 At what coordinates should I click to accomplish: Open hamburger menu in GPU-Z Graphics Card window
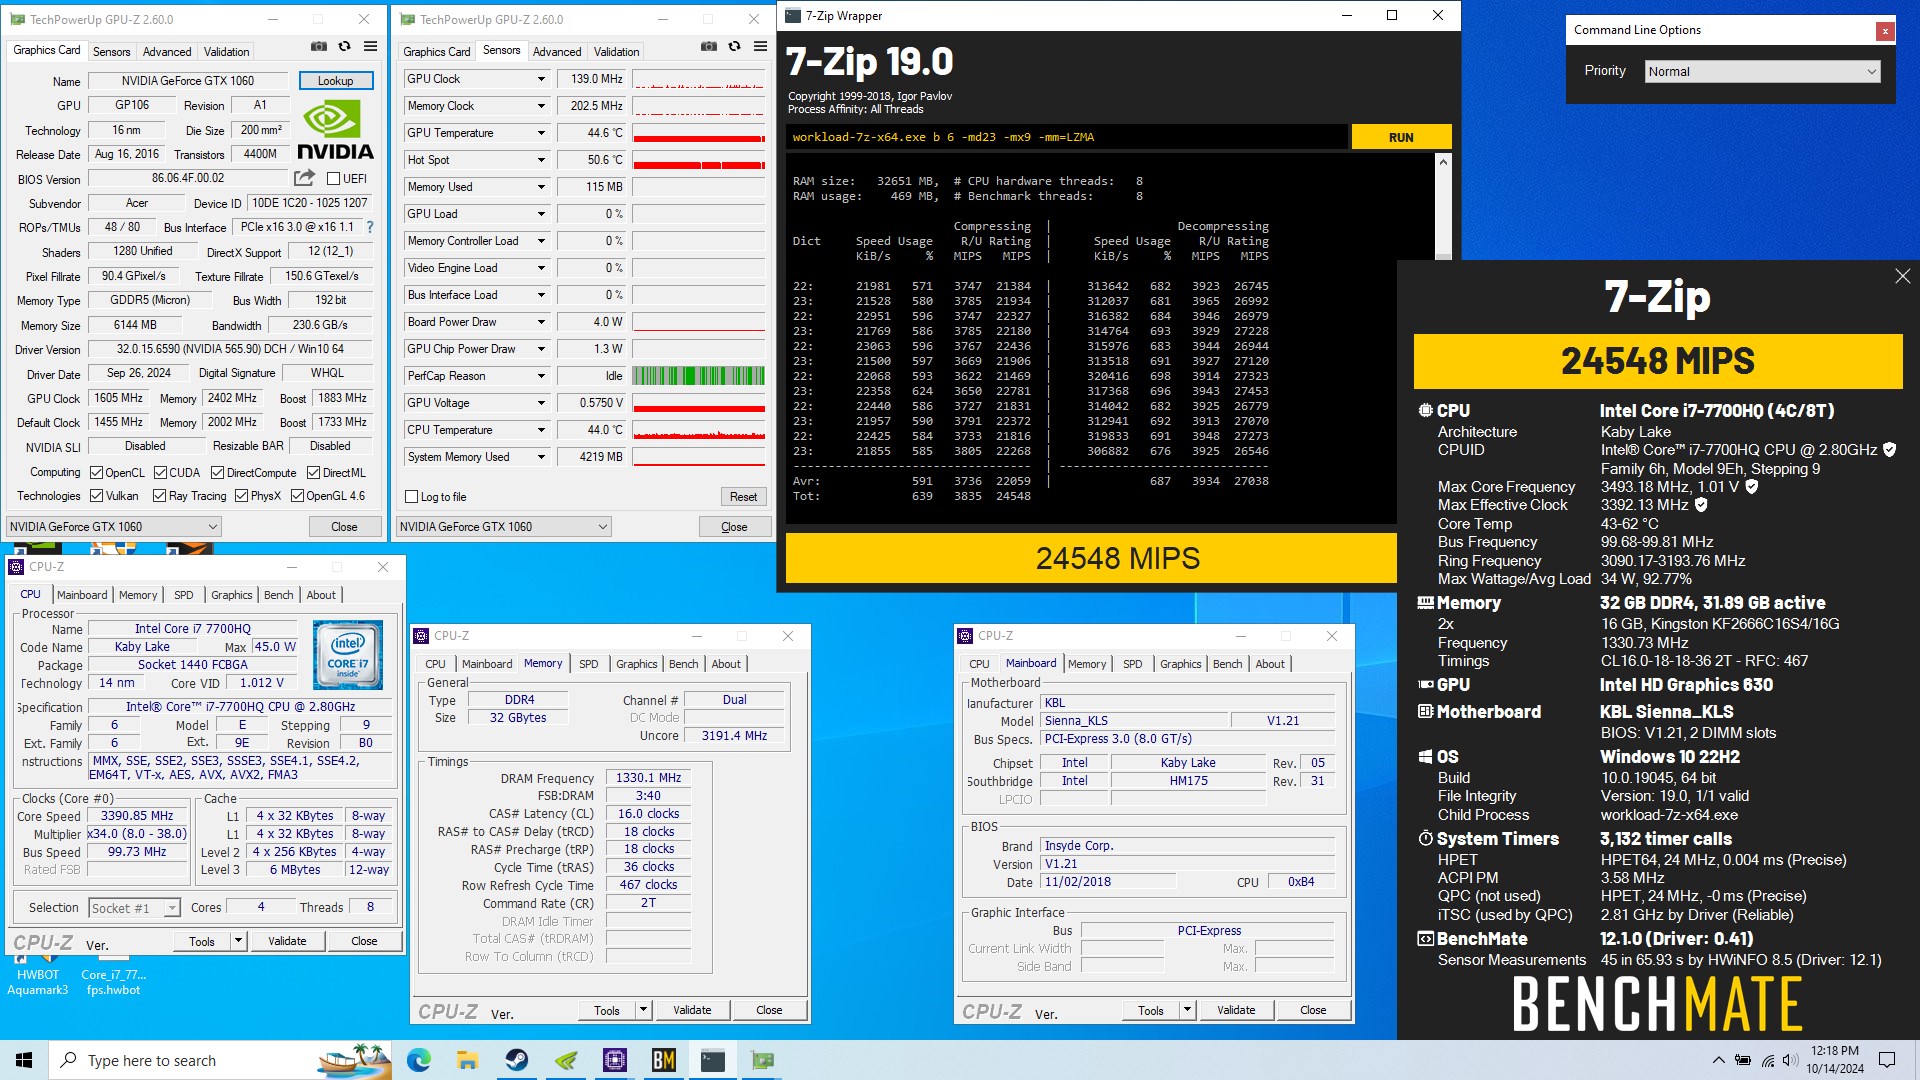[370, 47]
